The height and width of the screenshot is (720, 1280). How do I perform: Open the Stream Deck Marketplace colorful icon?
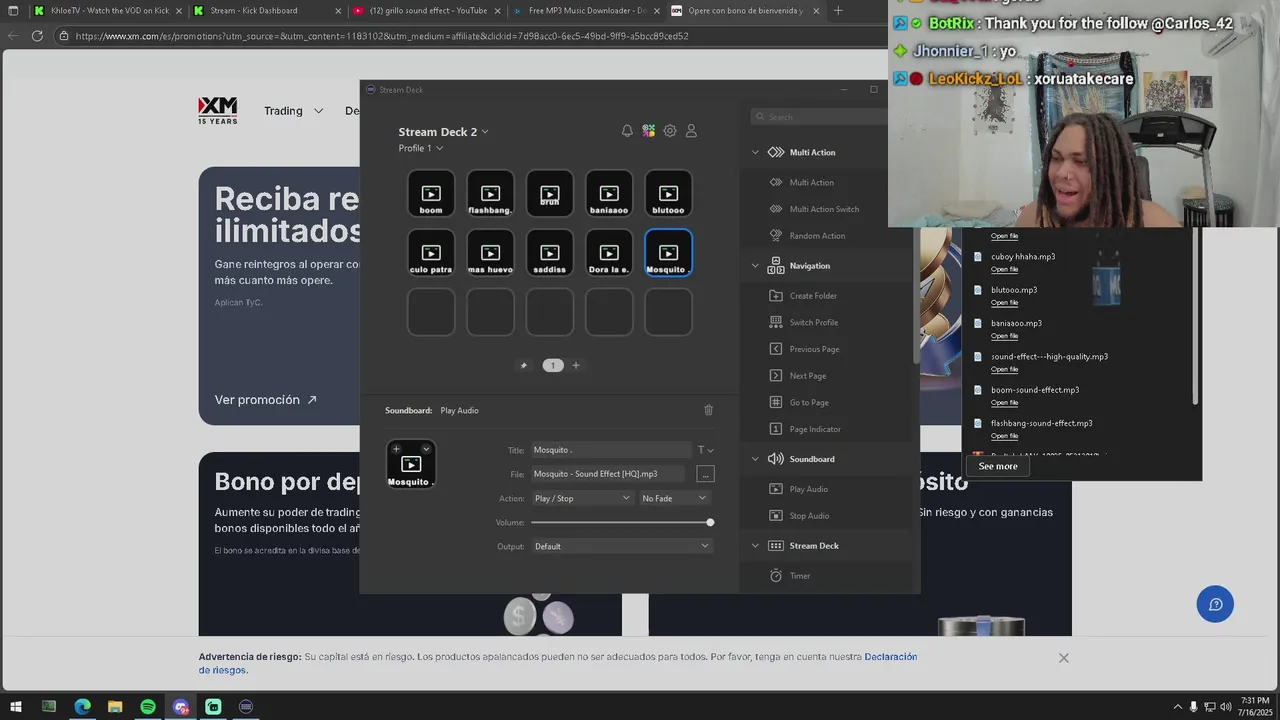[x=649, y=131]
